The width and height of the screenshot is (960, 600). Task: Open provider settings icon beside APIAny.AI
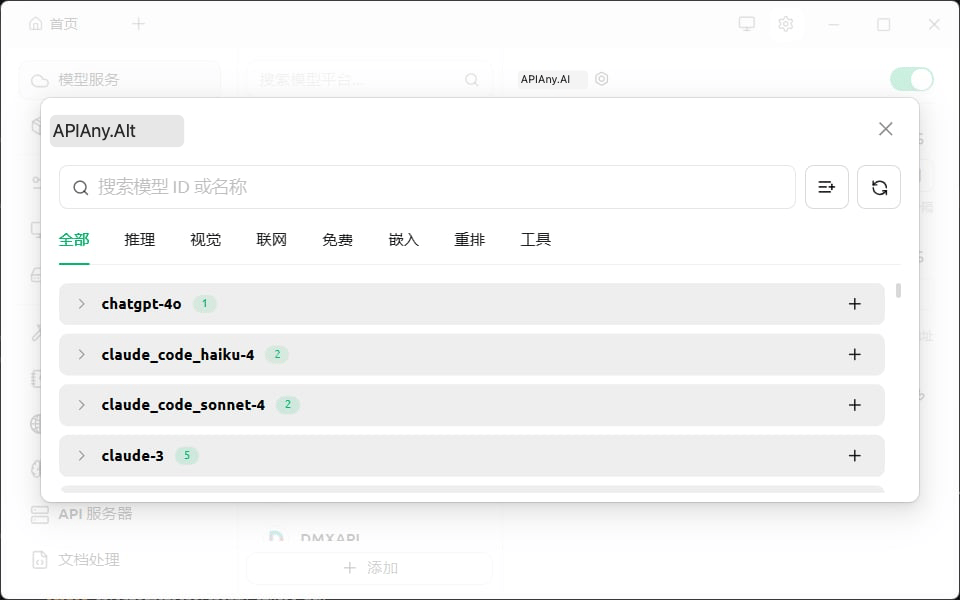(602, 79)
